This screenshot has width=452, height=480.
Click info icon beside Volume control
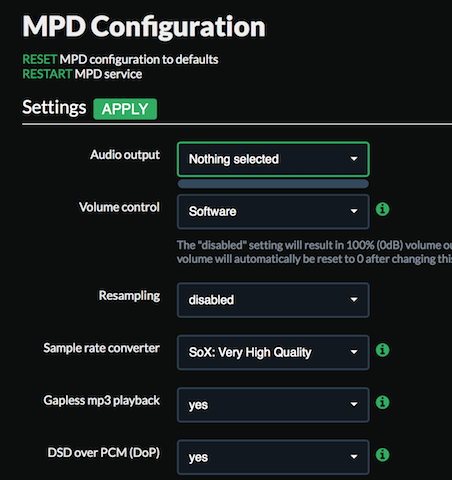pyautogui.click(x=382, y=209)
